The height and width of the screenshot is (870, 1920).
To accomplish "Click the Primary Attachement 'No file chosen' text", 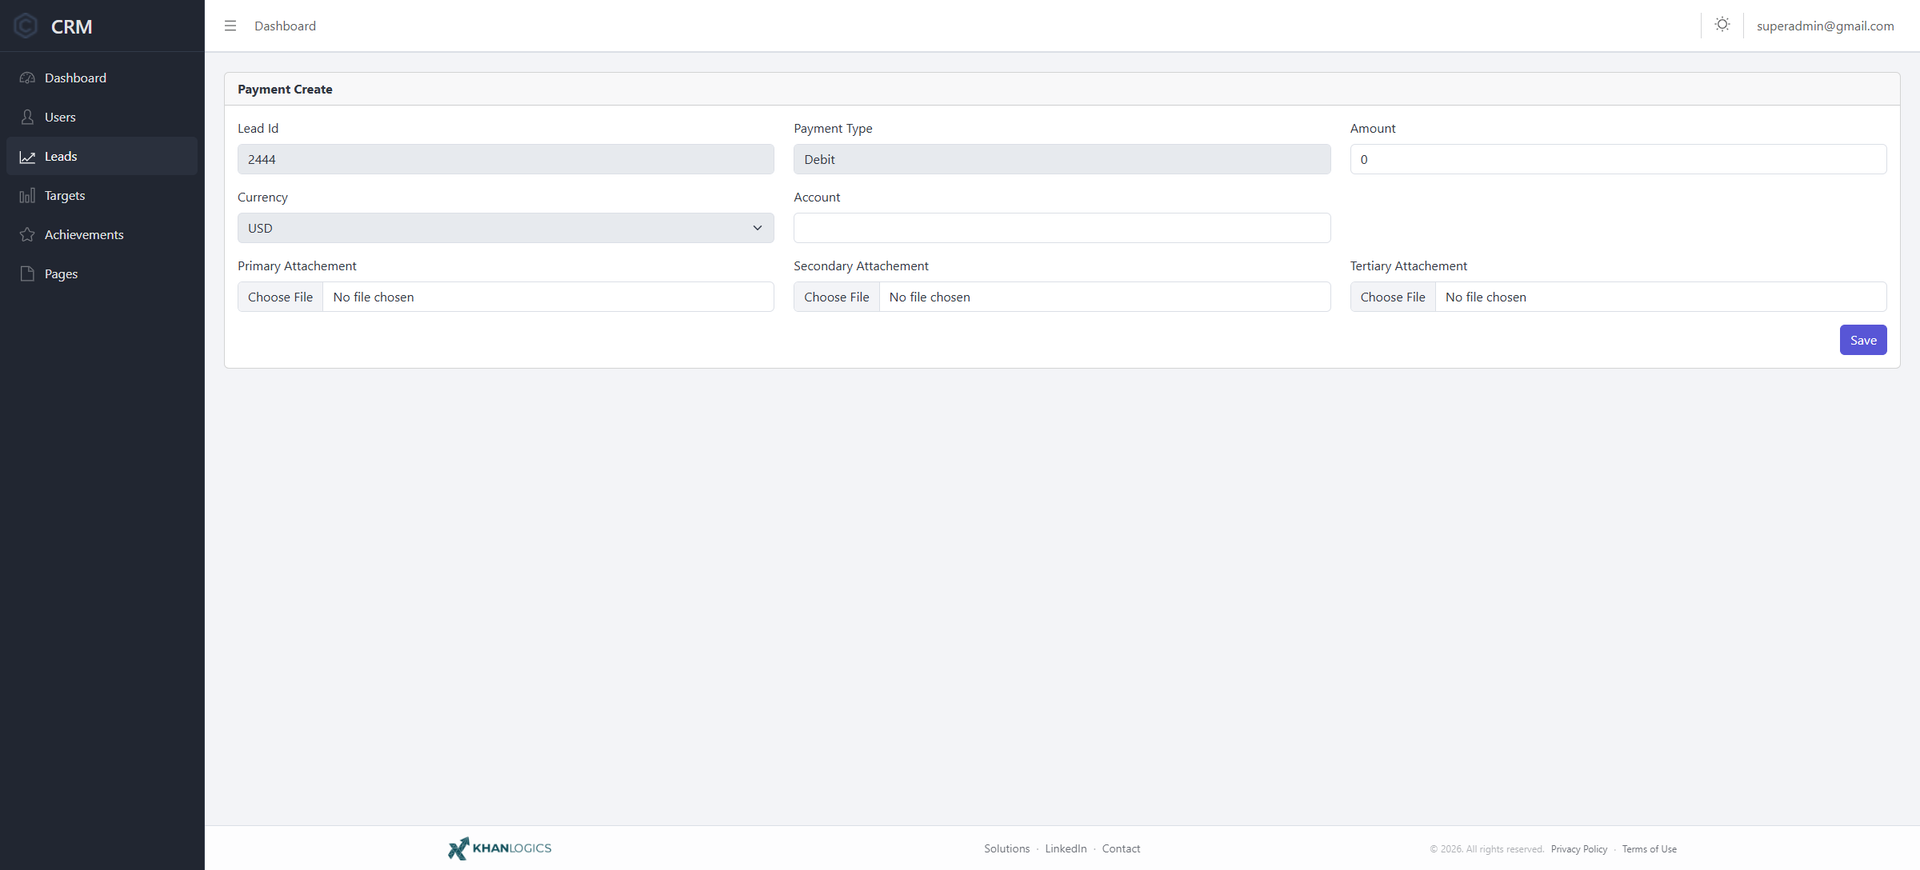I will click(373, 297).
